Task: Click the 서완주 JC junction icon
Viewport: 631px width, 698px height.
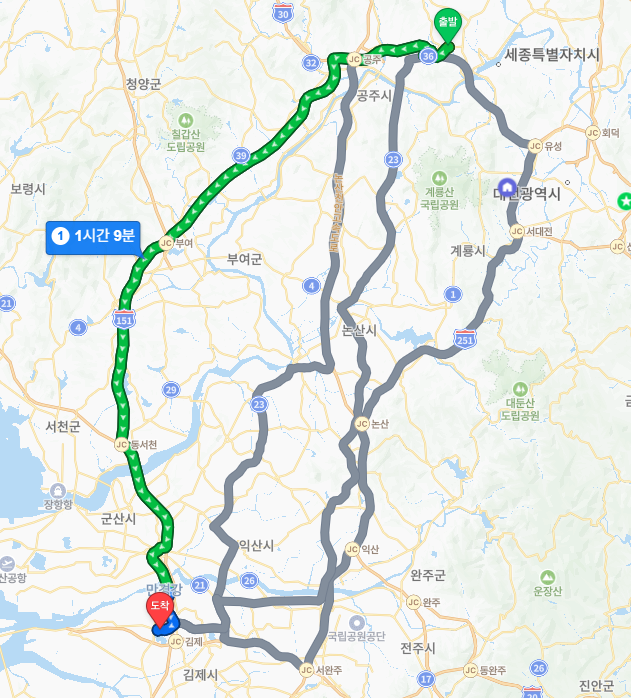Action: [x=306, y=670]
